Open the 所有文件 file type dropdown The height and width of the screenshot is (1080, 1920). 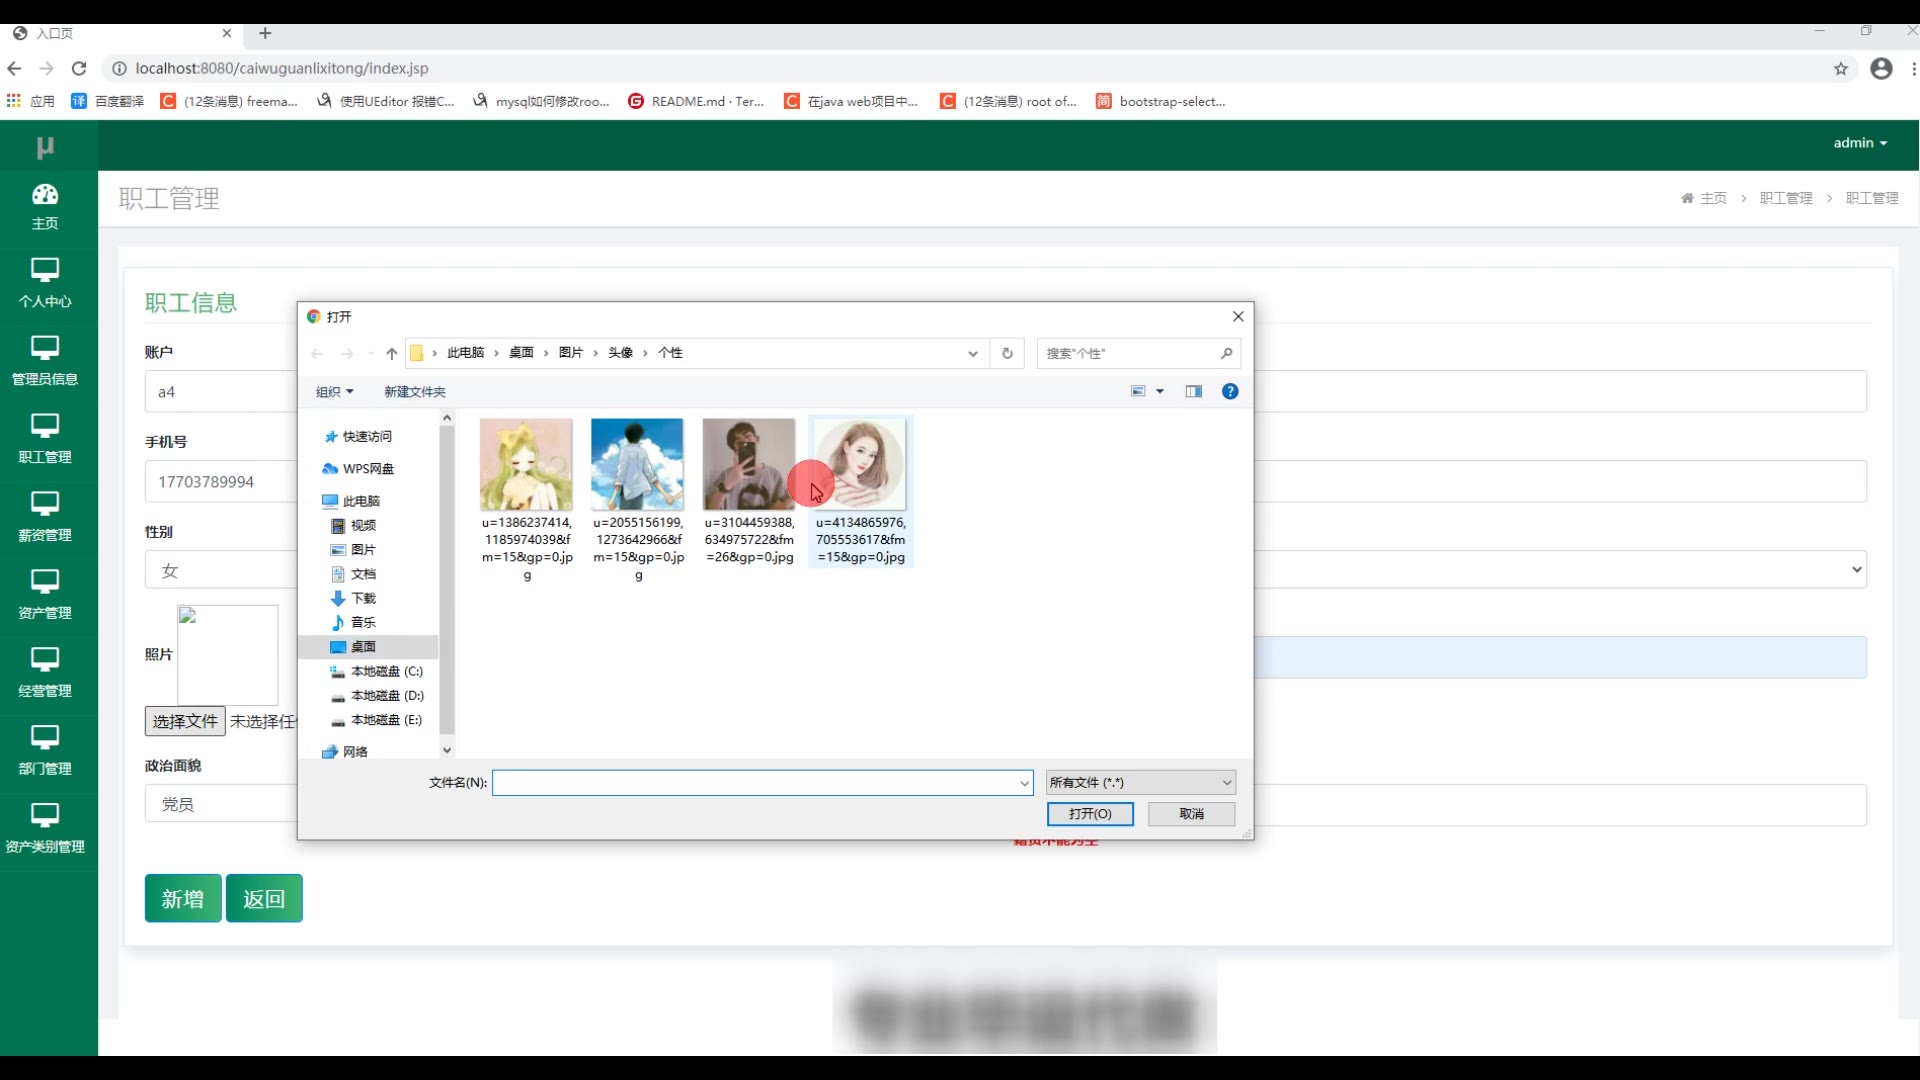[x=1141, y=783]
